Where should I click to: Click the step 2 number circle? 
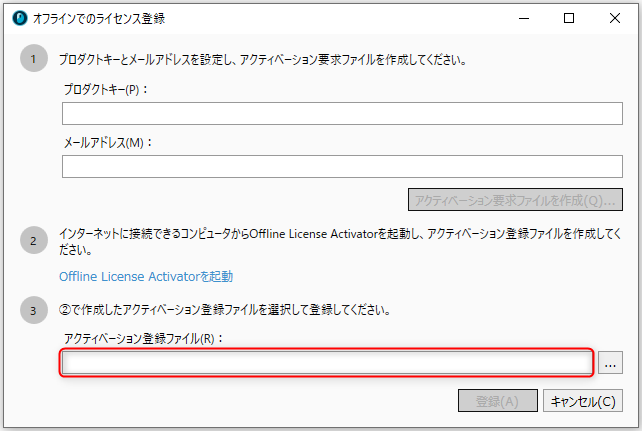pos(34,240)
